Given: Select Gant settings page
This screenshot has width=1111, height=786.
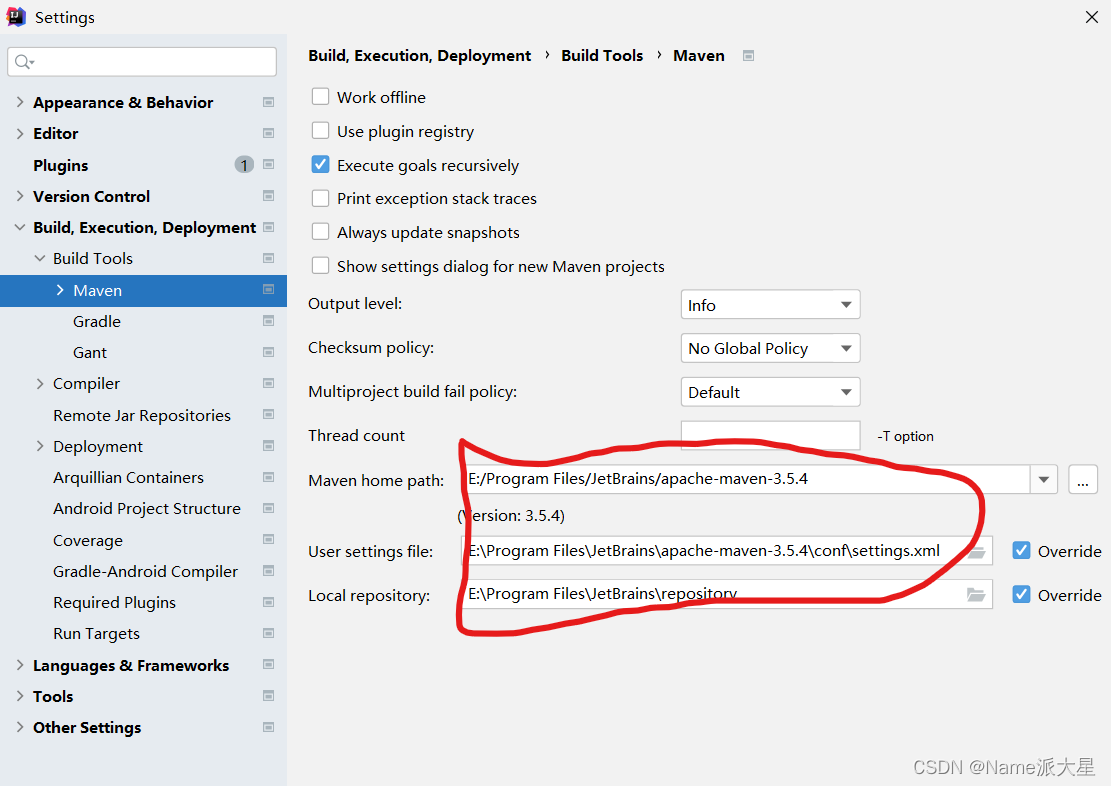Looking at the screenshot, I should (x=89, y=352).
